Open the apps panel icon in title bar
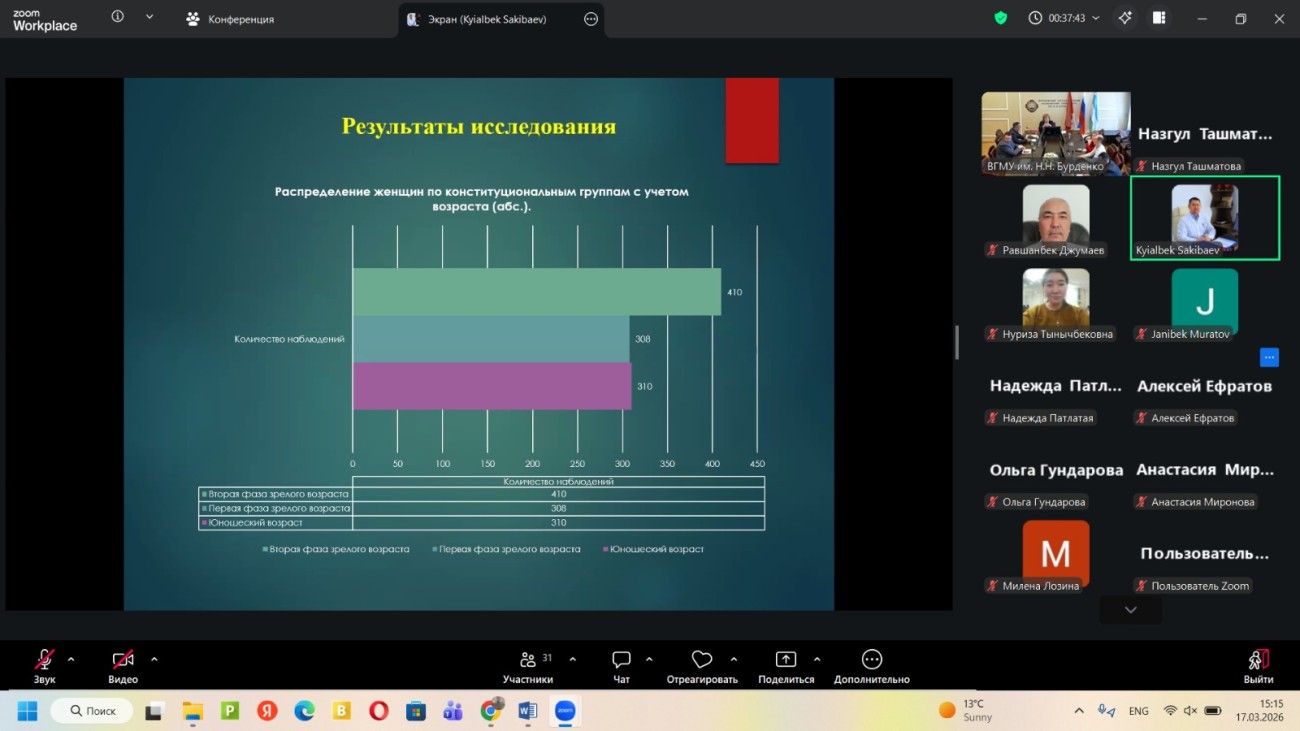 [x=1159, y=18]
